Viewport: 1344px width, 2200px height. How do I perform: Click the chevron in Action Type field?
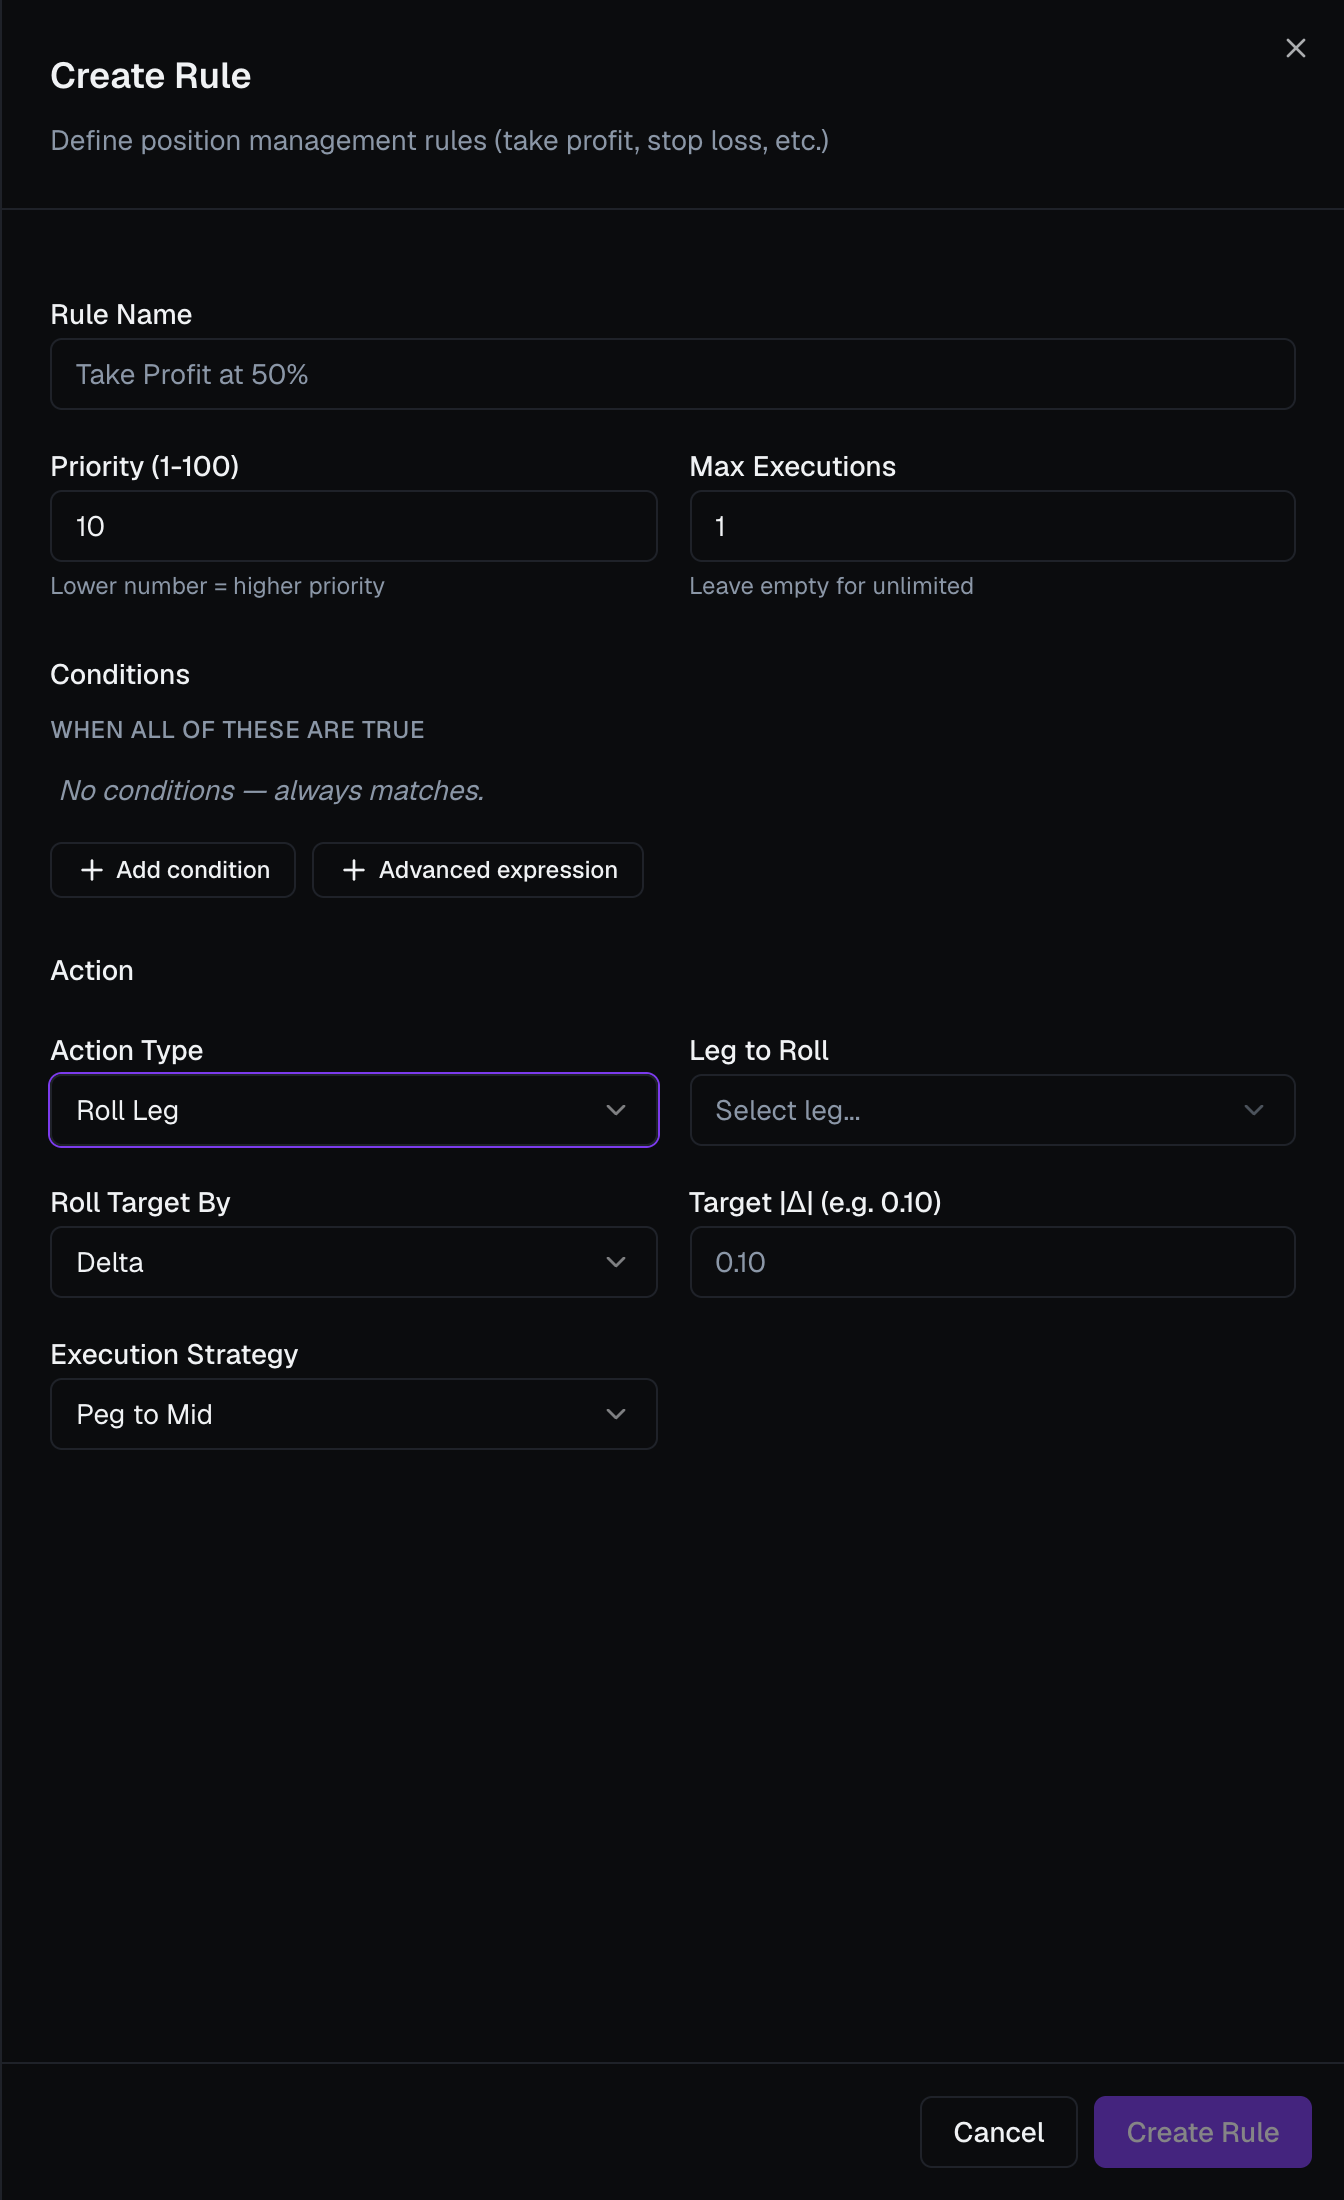tap(616, 1110)
